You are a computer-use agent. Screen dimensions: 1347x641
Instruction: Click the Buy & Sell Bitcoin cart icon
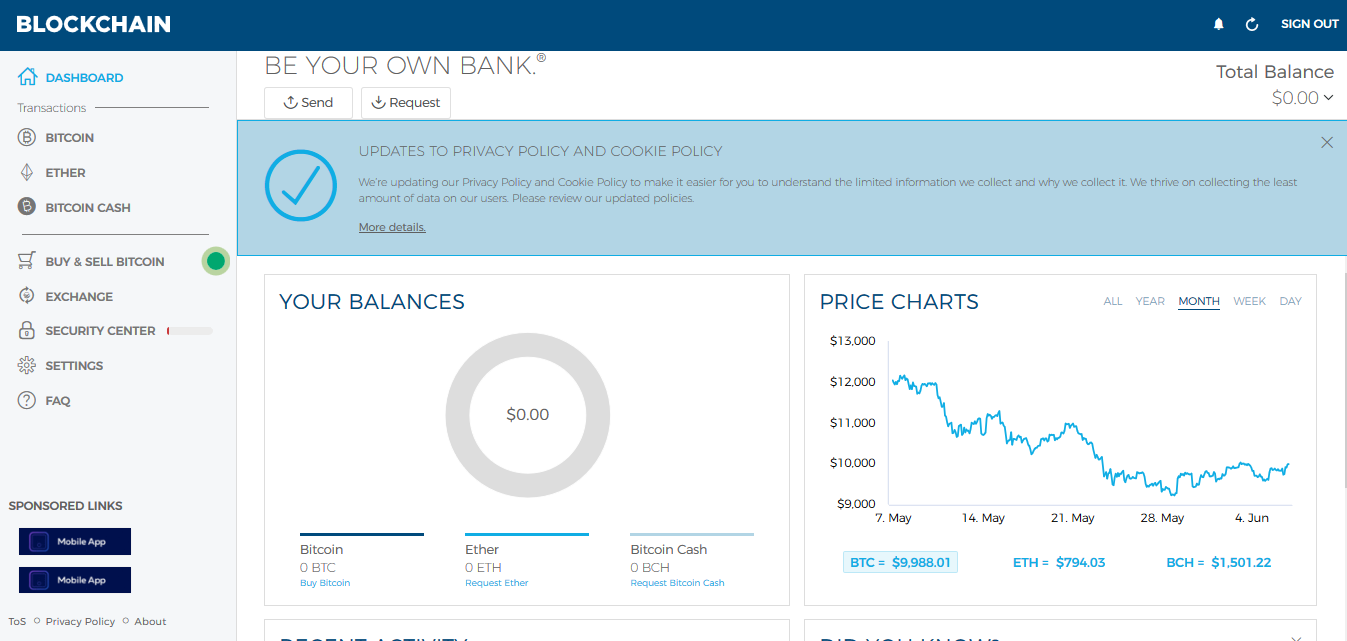[x=27, y=261]
